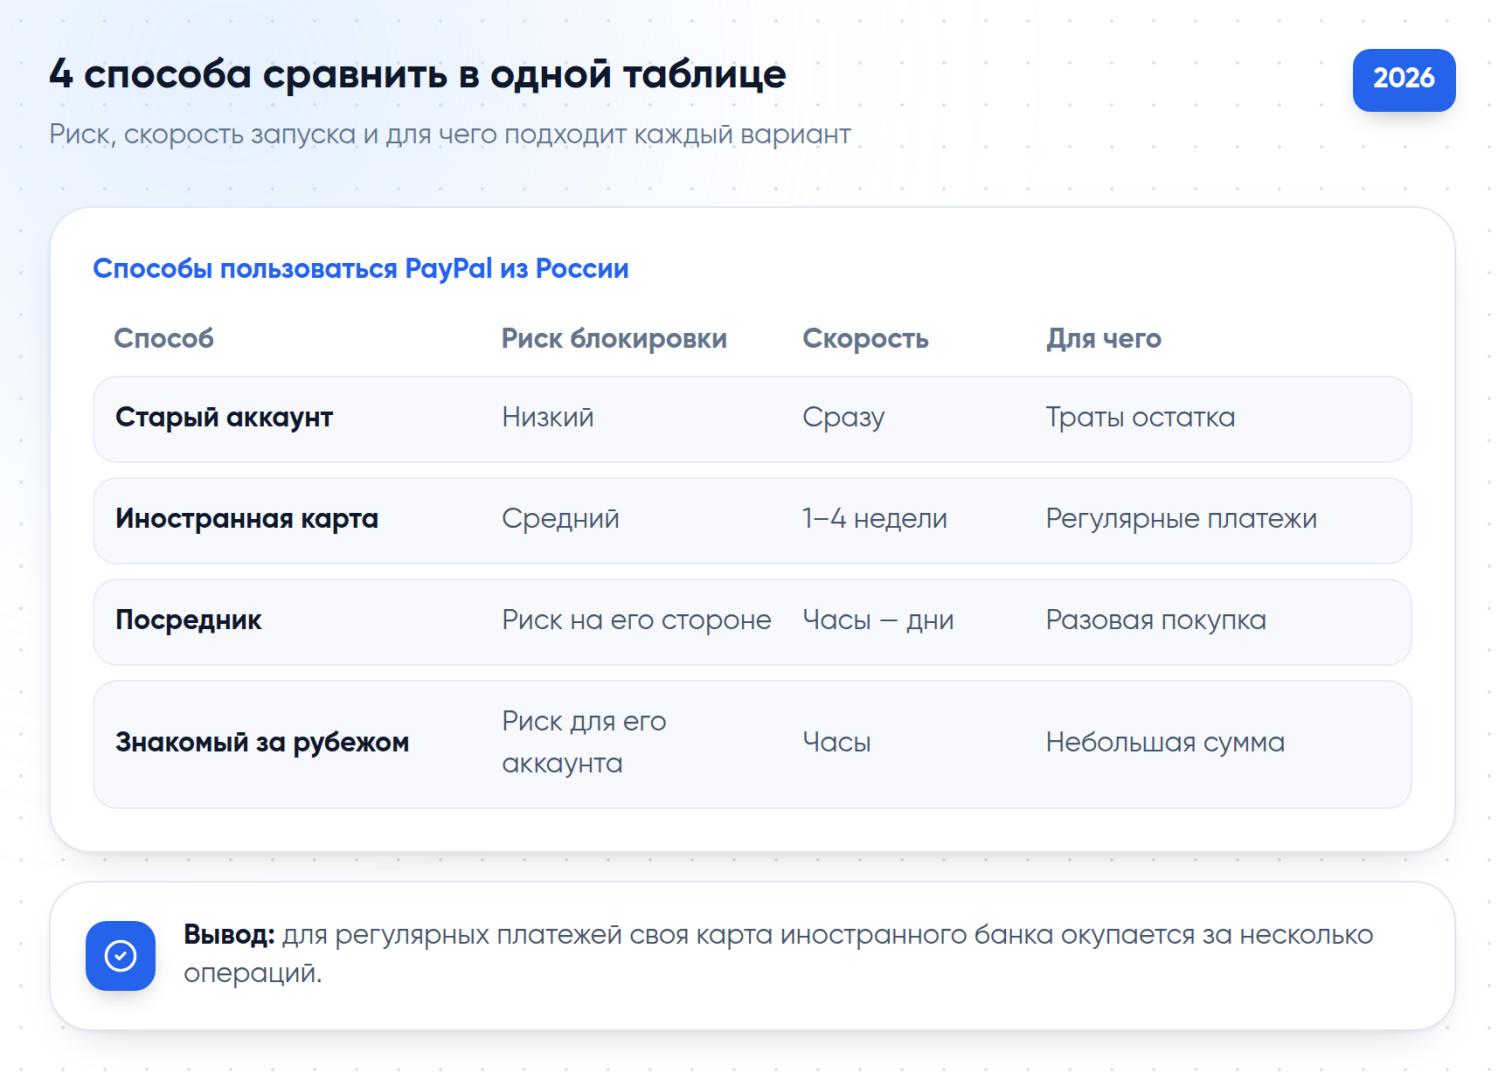Viewport: 1505px width, 1080px height.
Task: Click column header 'Для чего'
Action: coord(1104,339)
